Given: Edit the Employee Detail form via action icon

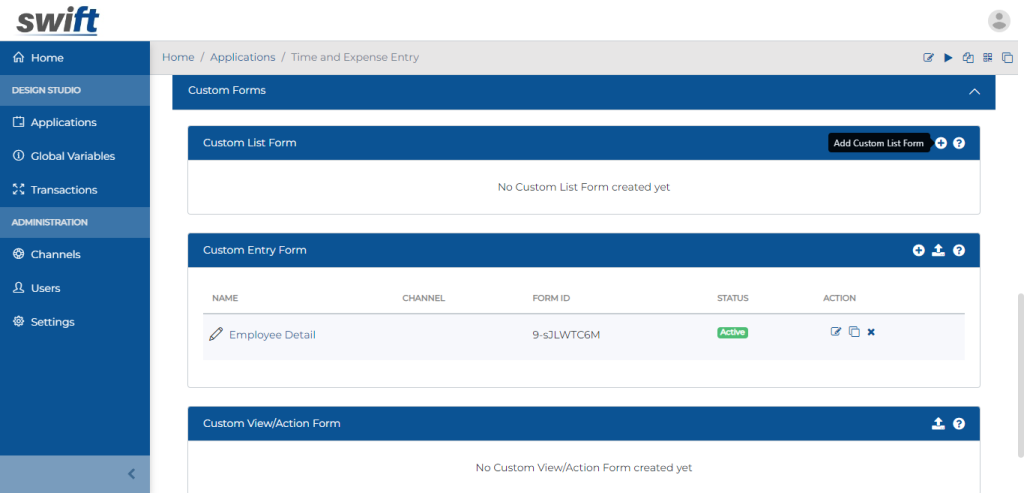Looking at the screenshot, I should pos(836,332).
